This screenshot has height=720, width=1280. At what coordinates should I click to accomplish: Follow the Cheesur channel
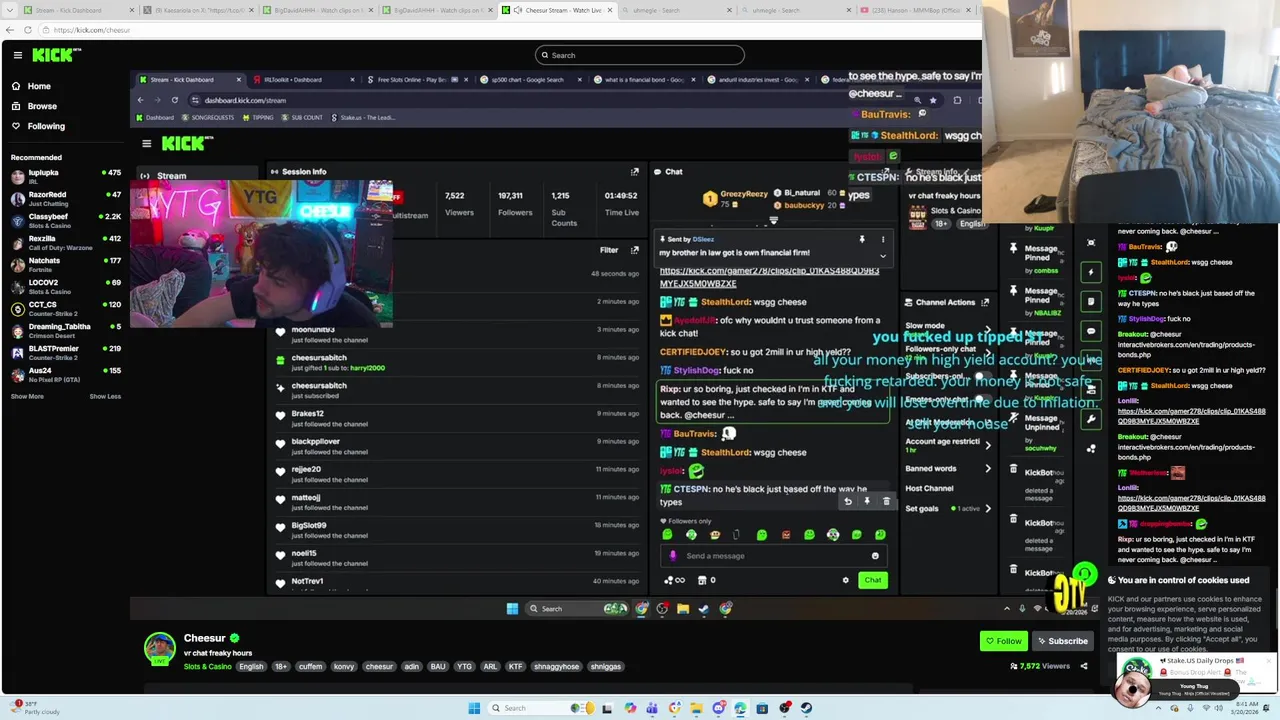click(1004, 641)
